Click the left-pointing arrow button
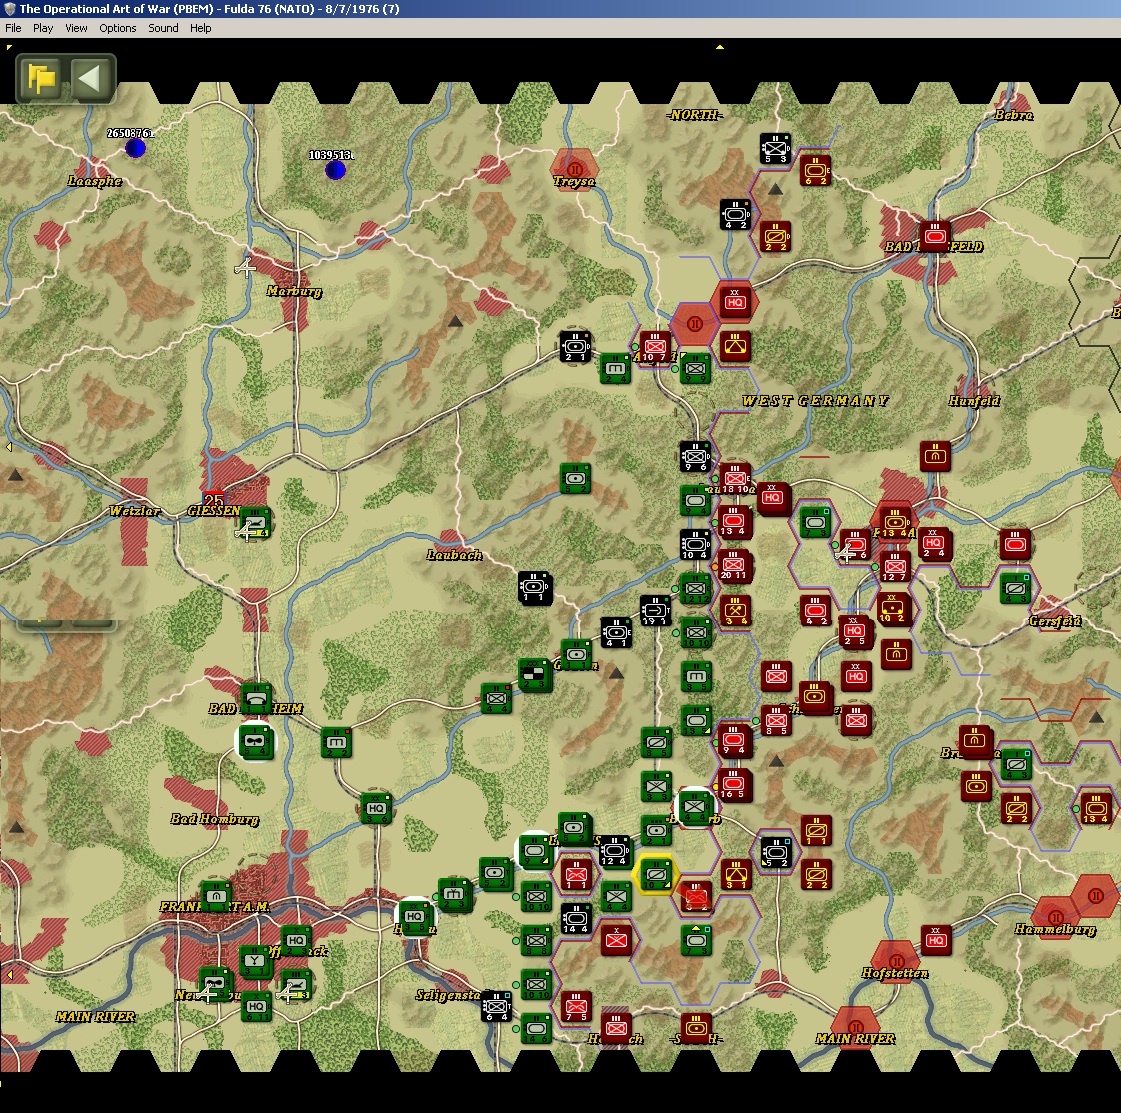Screen dimensions: 1121x1113 click(x=89, y=78)
